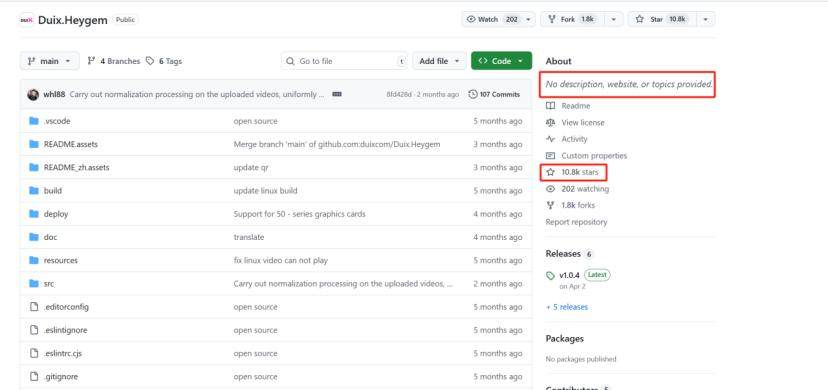
Task: Fork the repository using Fork button
Action: [x=572, y=20]
